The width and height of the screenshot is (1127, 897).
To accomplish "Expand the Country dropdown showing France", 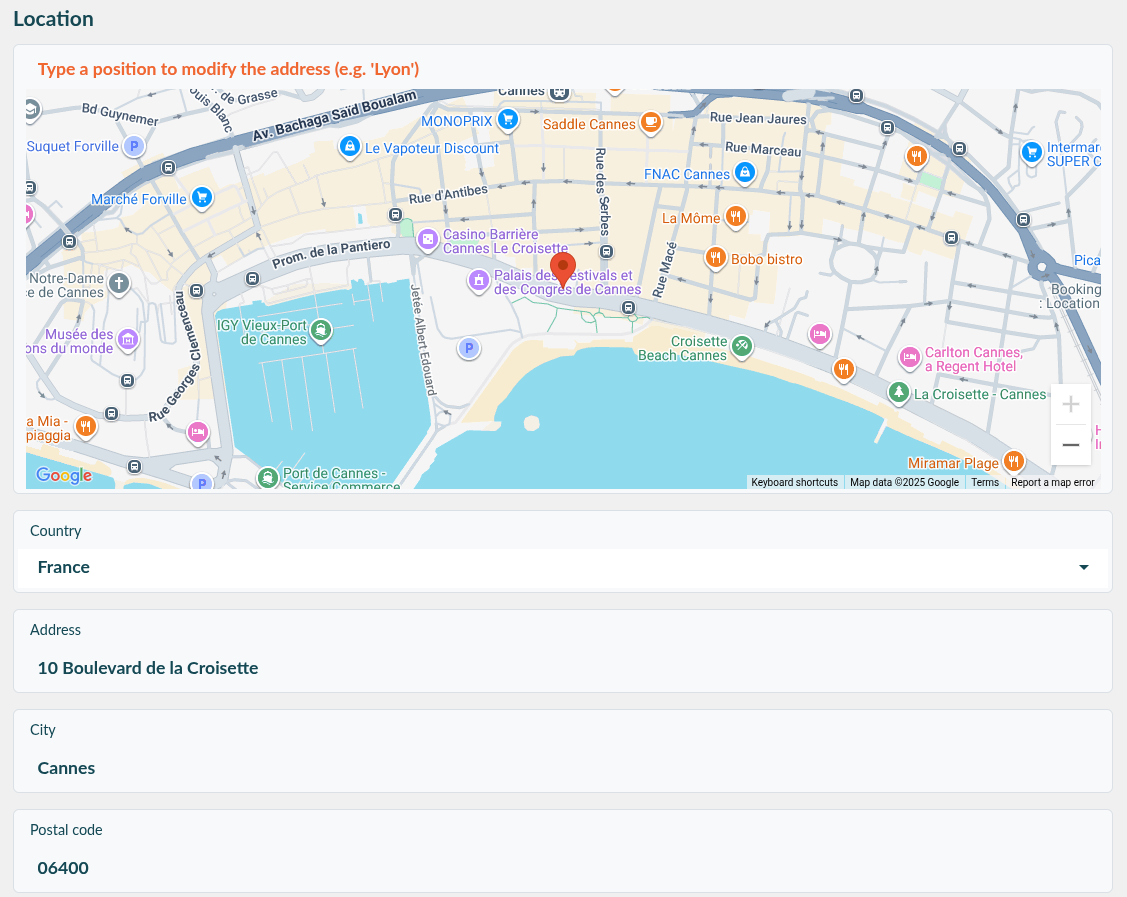I will (563, 567).
